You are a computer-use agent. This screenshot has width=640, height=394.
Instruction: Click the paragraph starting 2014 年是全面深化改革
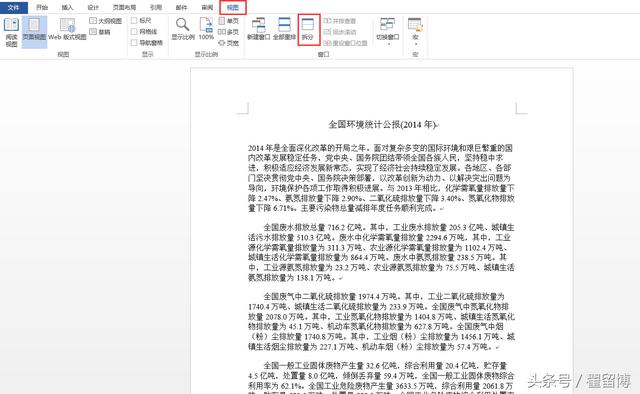click(x=381, y=178)
